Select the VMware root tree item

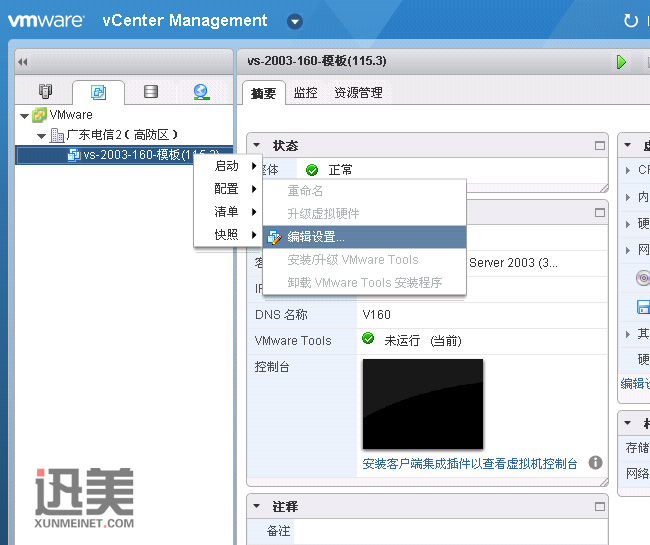71,115
